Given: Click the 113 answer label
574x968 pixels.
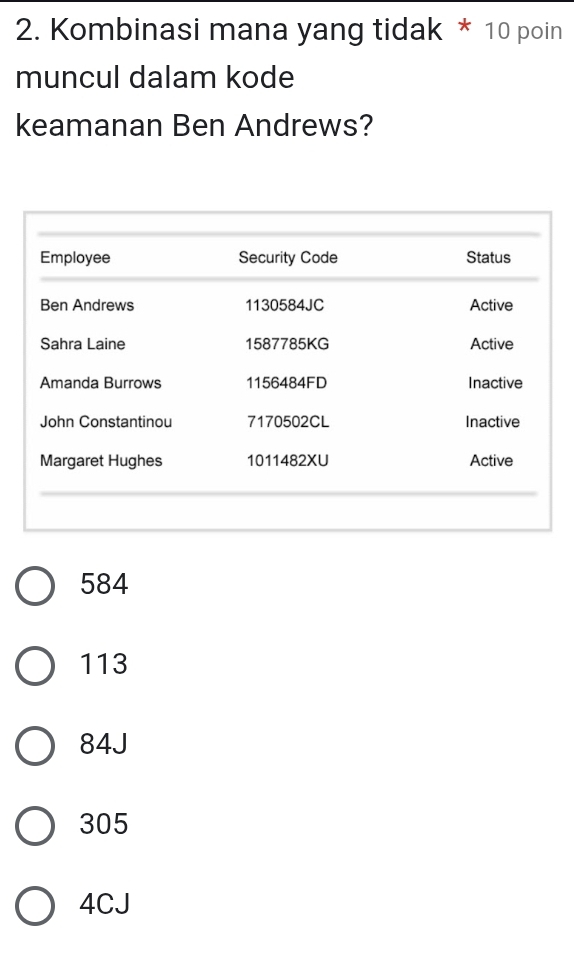Looking at the screenshot, I should [x=104, y=664].
